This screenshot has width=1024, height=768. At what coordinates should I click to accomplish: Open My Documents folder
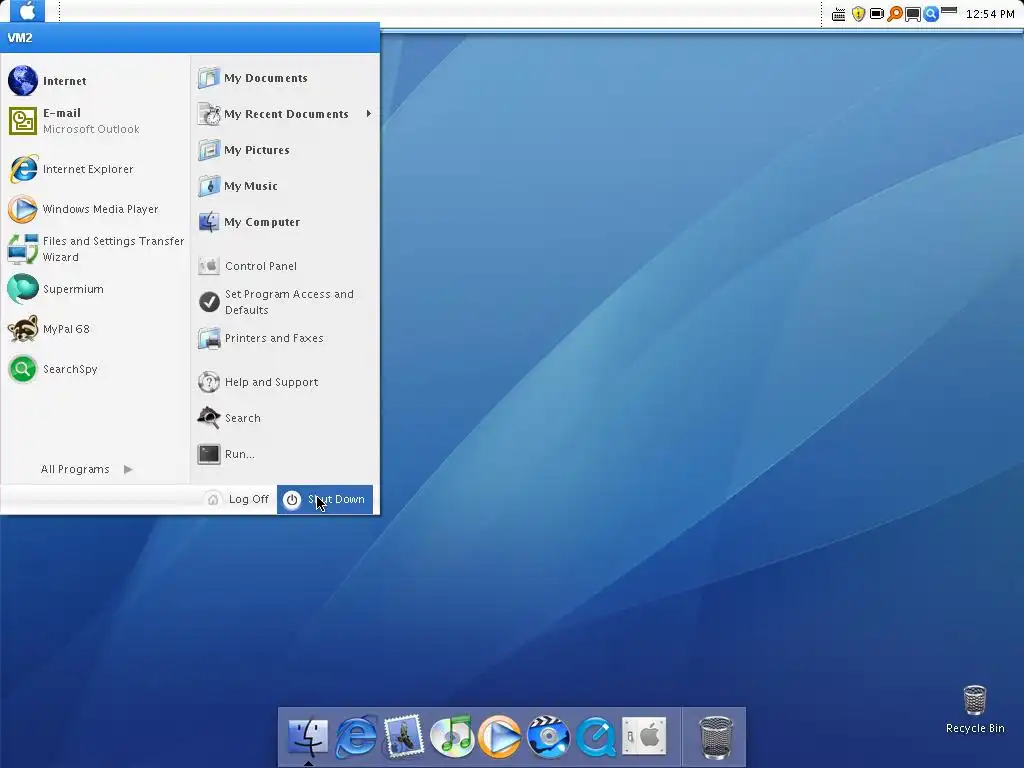coord(285,78)
